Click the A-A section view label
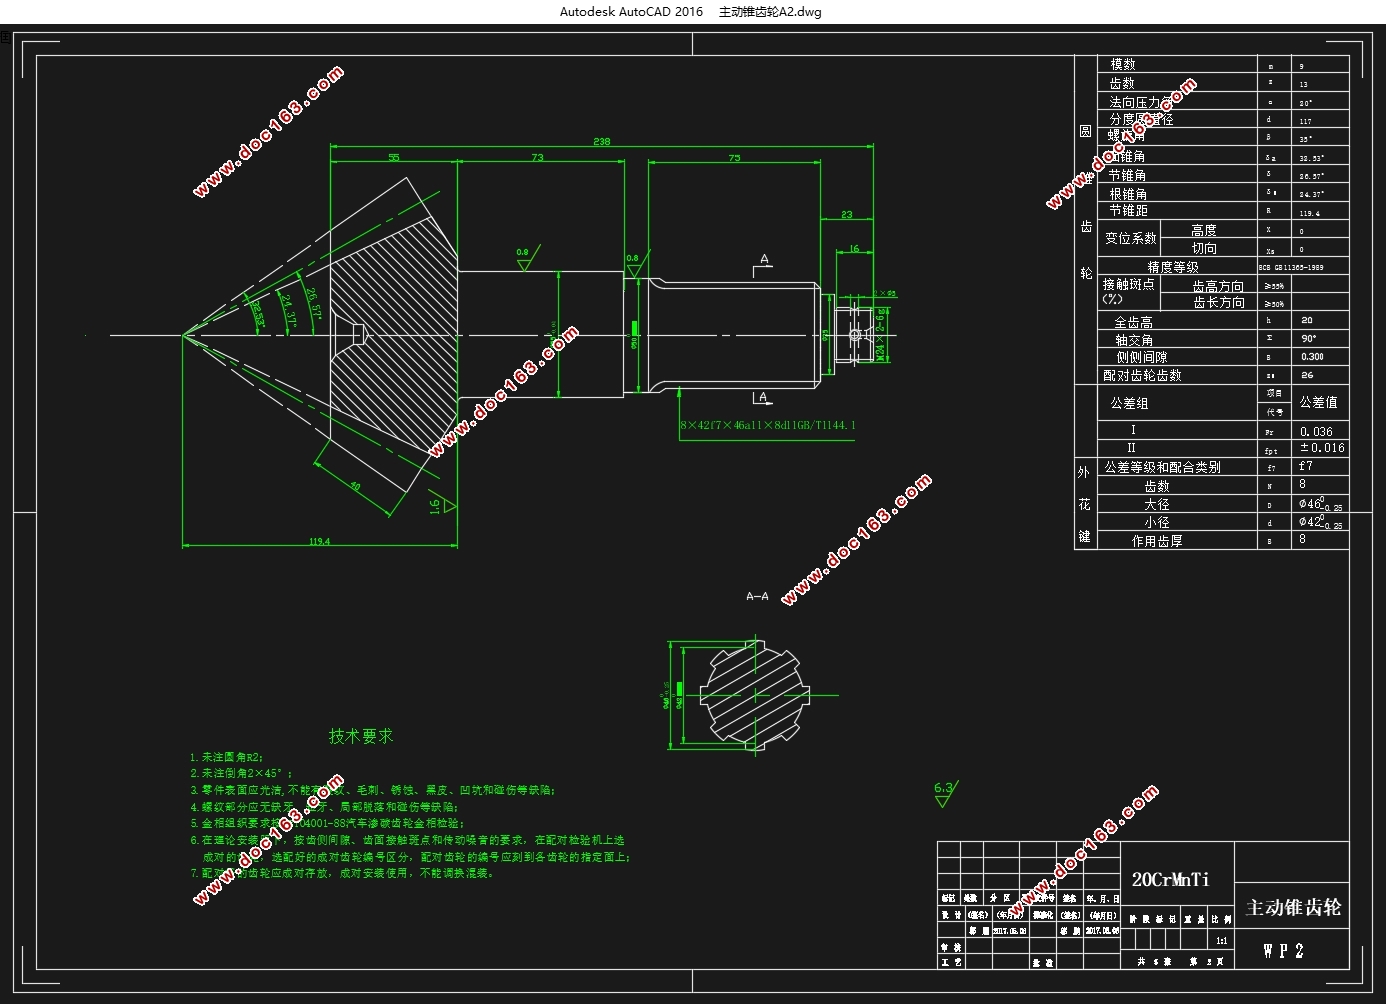The width and height of the screenshot is (1386, 1004). 757,596
